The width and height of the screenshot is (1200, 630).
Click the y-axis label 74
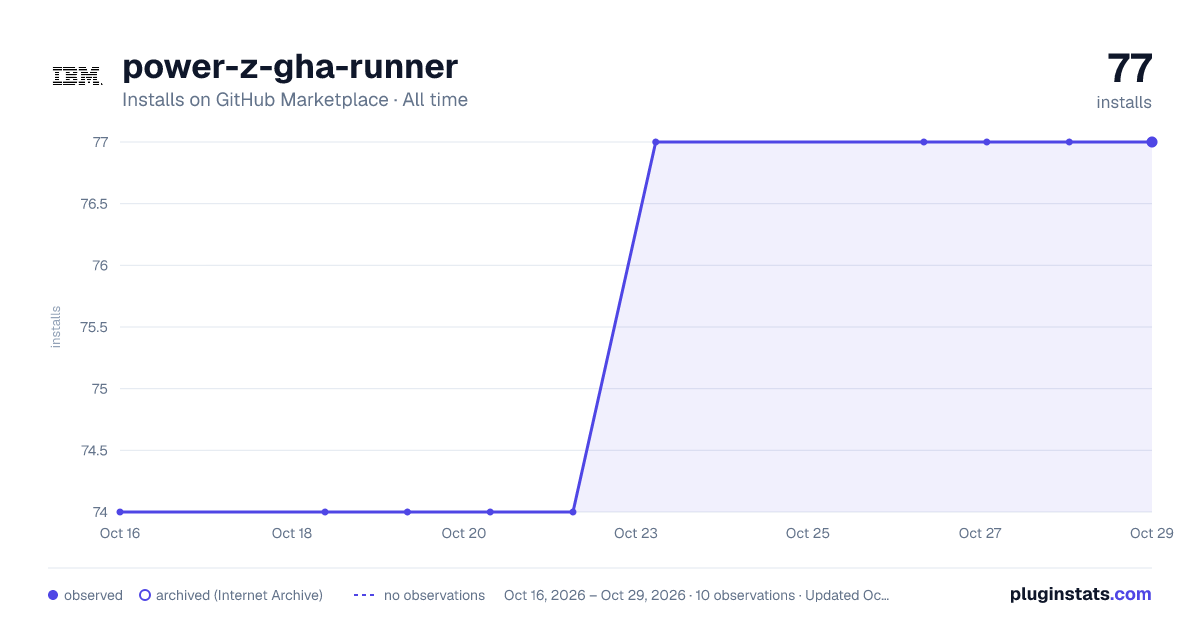point(100,512)
